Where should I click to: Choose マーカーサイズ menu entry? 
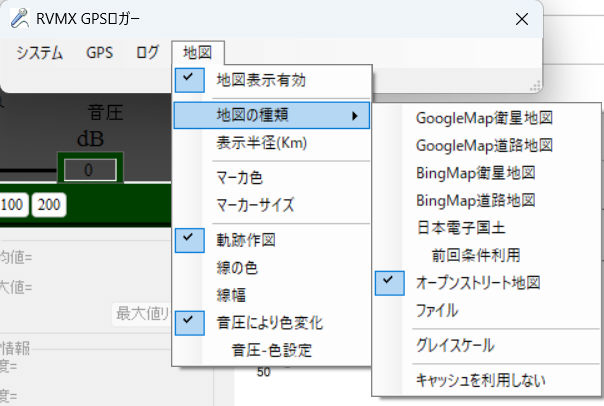255,205
